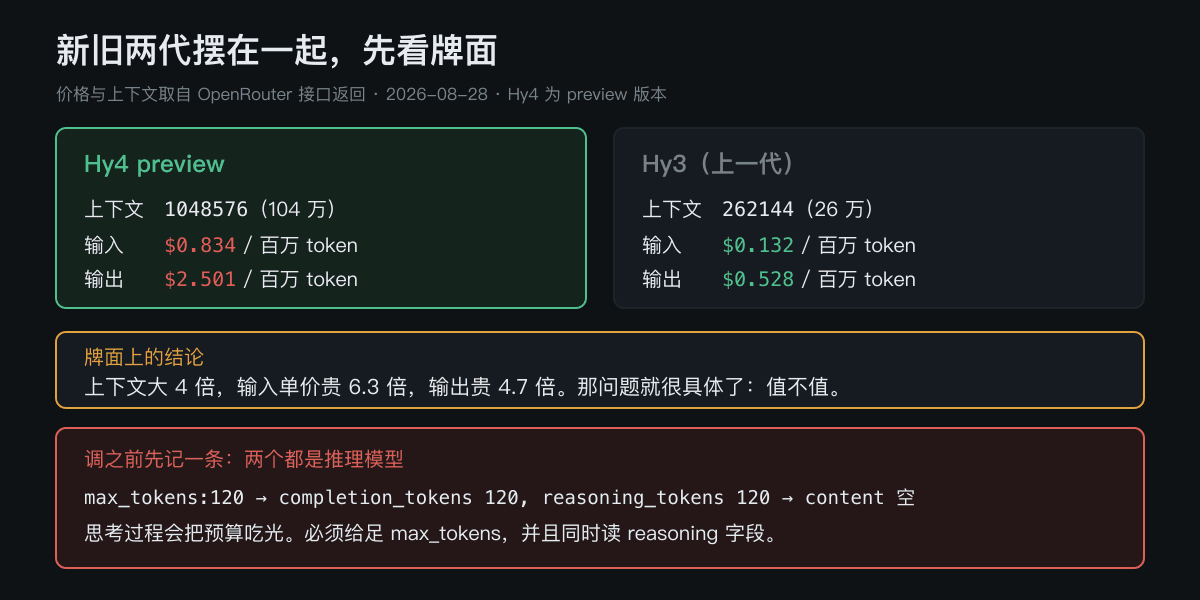The image size is (1200, 600).
Task: Click the 上下文 label in Hy4 card
Action: [x=114, y=210]
